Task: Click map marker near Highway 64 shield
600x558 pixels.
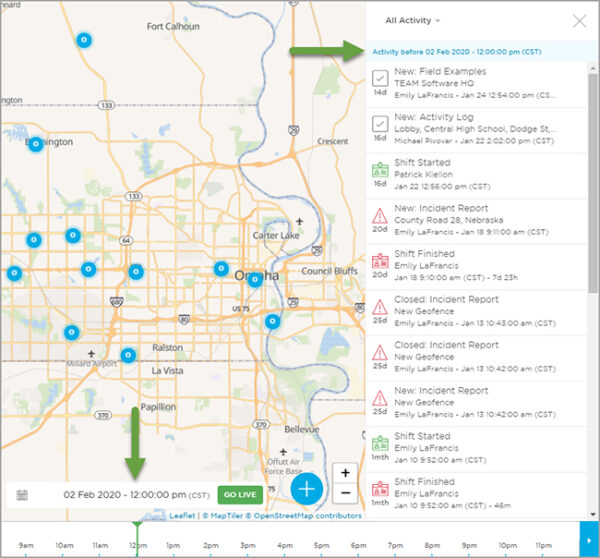Action: point(136,272)
